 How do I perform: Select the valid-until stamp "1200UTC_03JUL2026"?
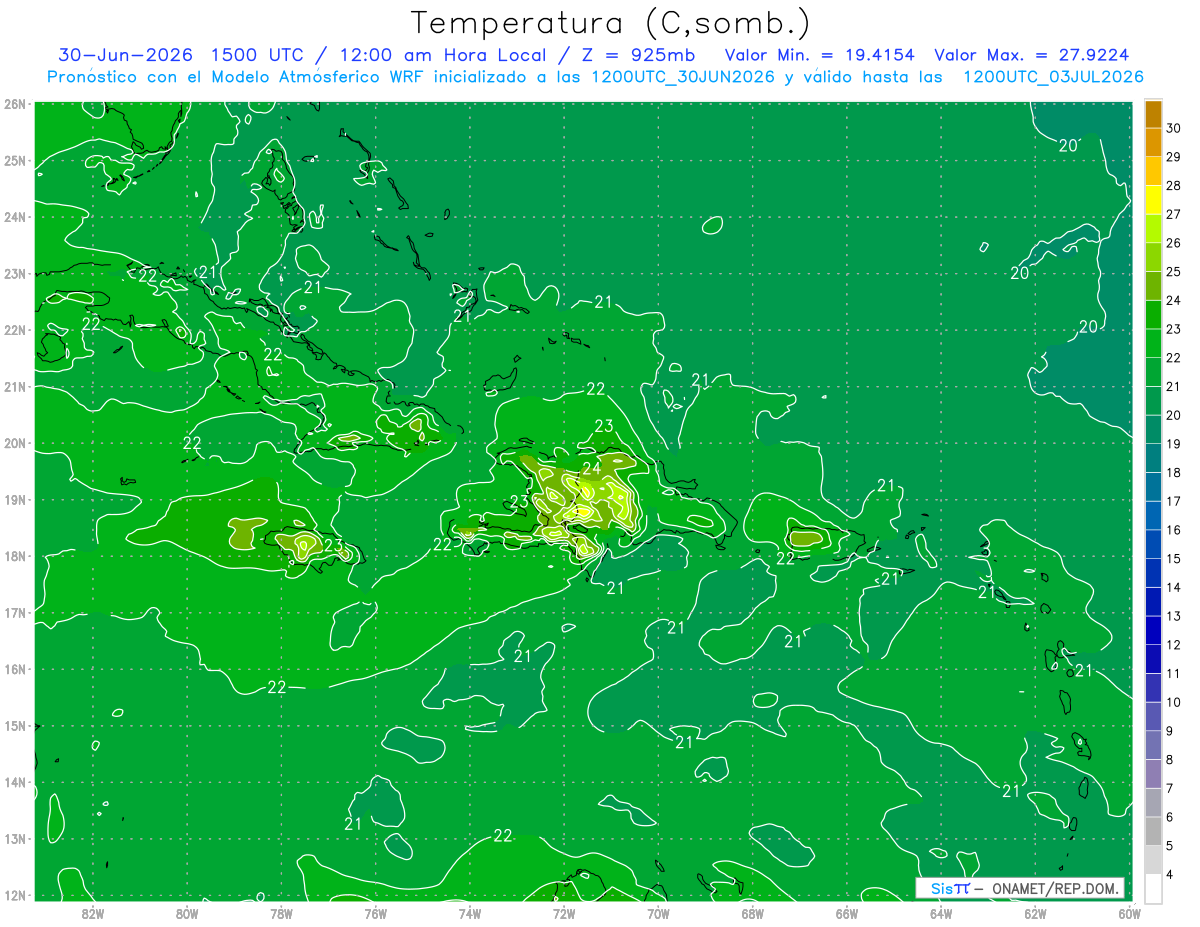point(1053,77)
